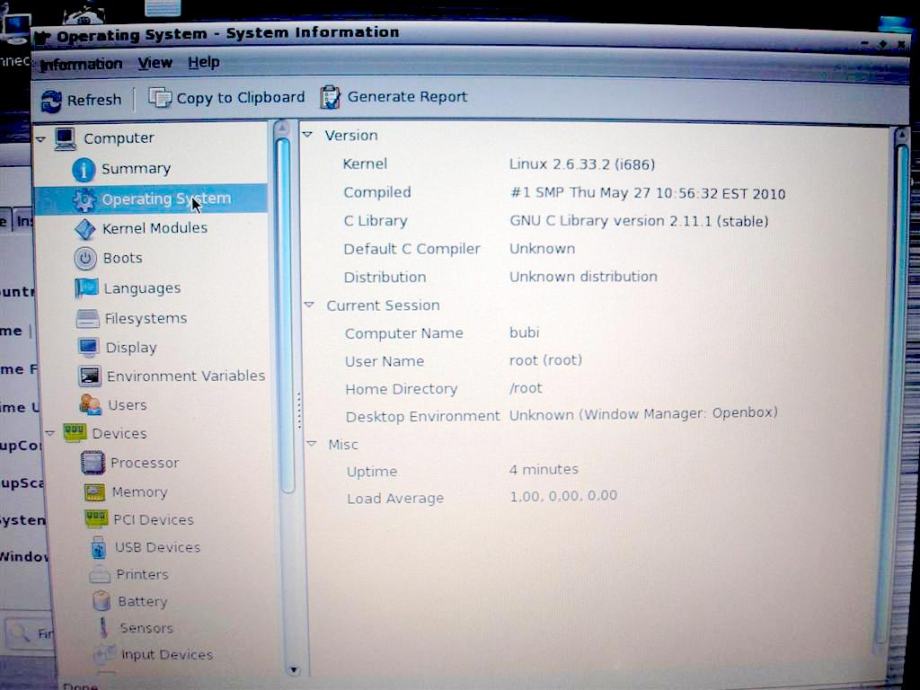
Task: Click the Computer monitor icon in tree
Action: tap(65, 138)
